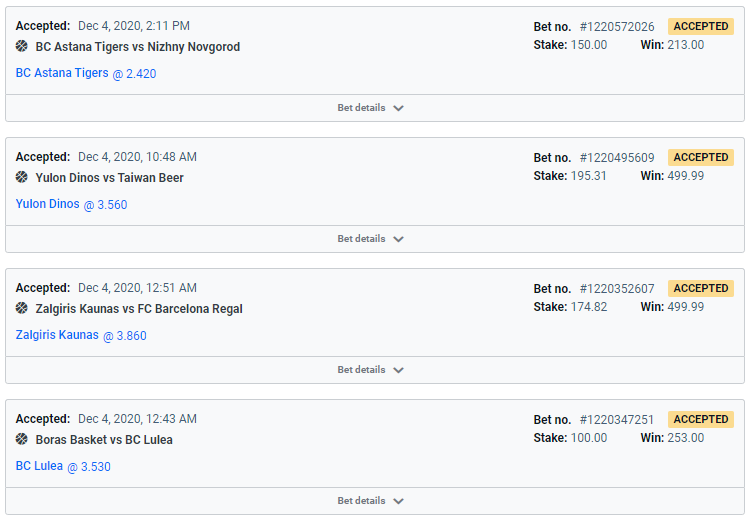Click ACCEPTED badge on bet #1220572026
Image resolution: width=754 pixels, height=521 pixels.
pyautogui.click(x=700, y=26)
